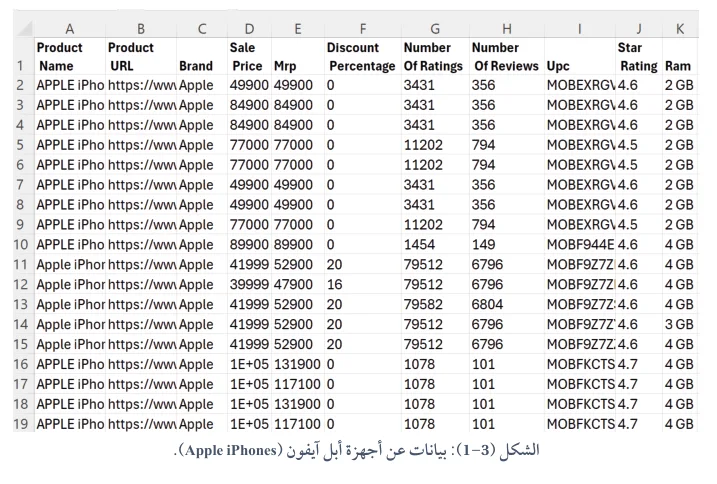The width and height of the screenshot is (717, 484).
Task: Select row 5 header number
Action: tap(20, 145)
